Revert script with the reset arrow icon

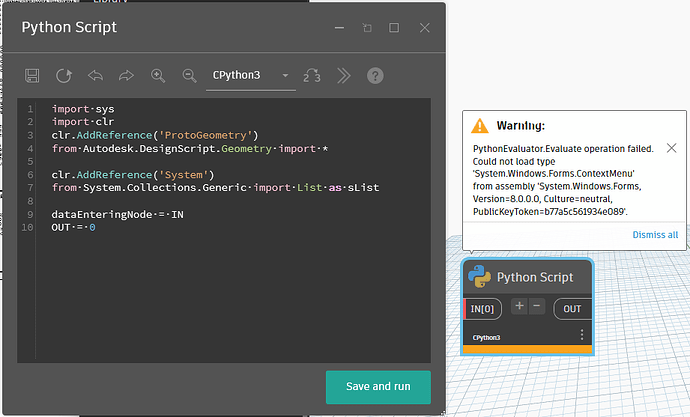tap(64, 76)
